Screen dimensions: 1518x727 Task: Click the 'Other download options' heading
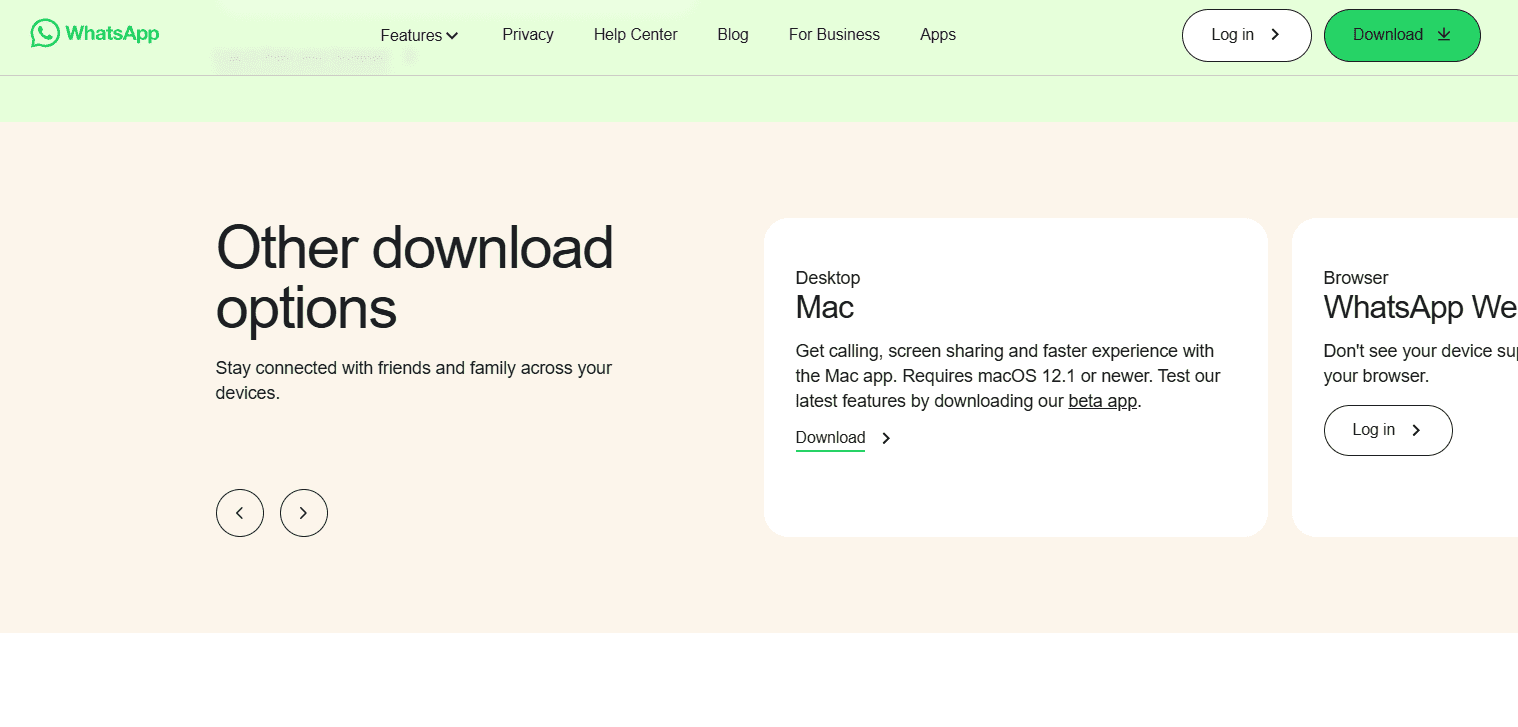(414, 277)
